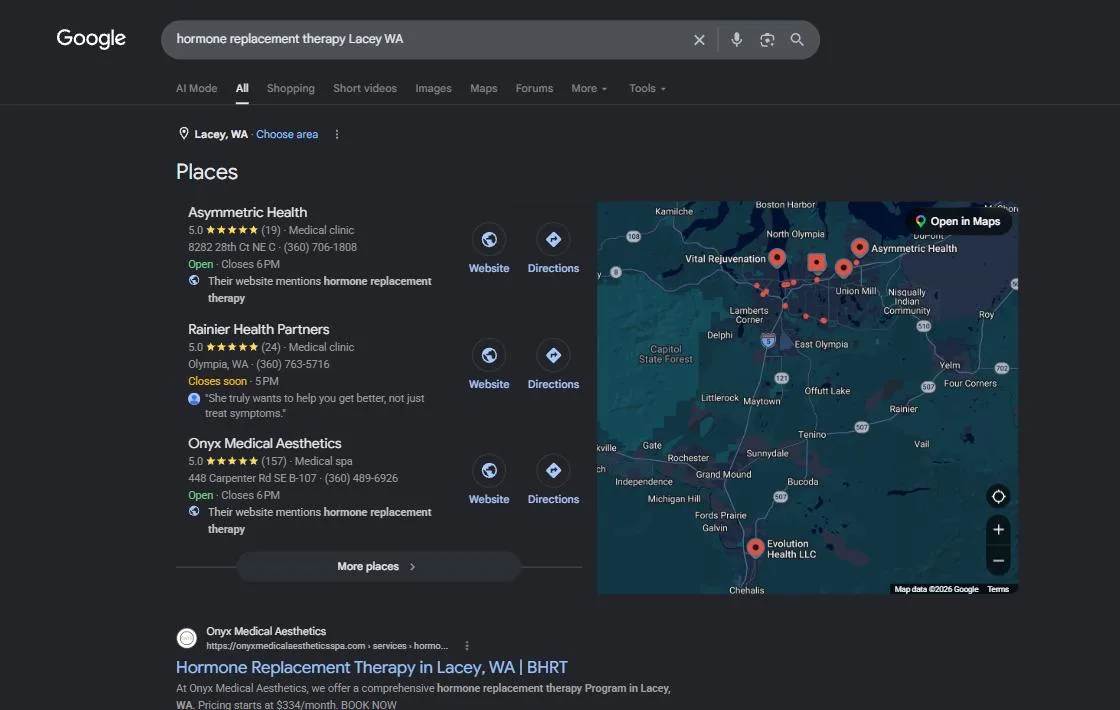Center map on my location
This screenshot has height=710, width=1120.
(x=999, y=496)
